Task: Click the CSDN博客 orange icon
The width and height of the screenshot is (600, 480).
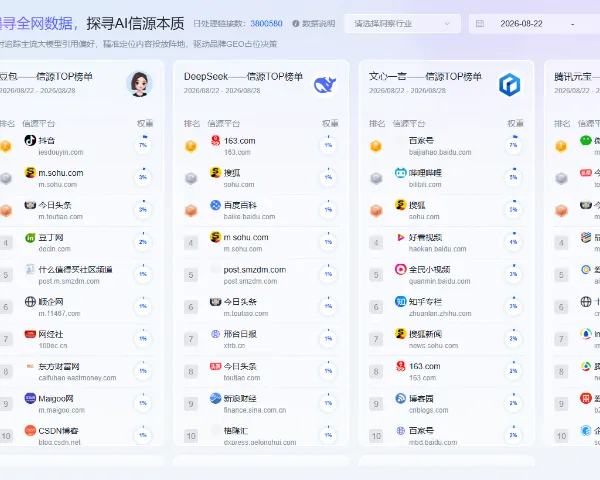Action: pos(30,431)
